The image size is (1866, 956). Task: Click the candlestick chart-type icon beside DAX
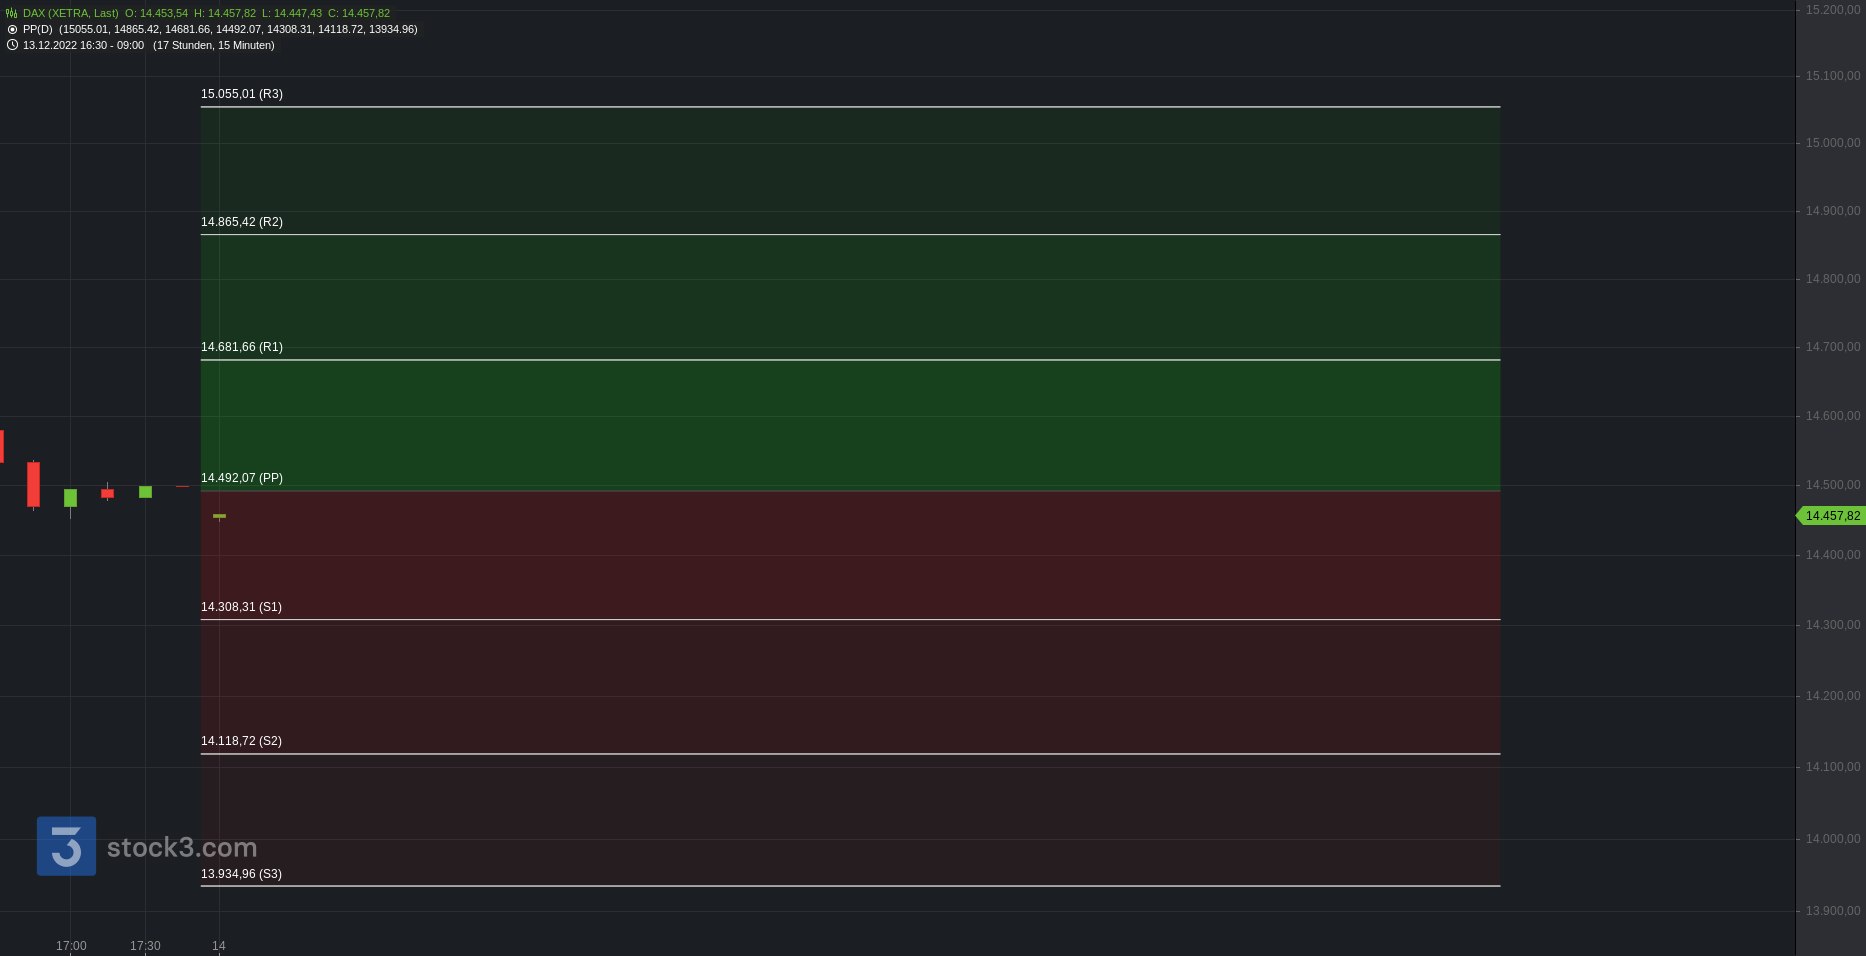(12, 14)
